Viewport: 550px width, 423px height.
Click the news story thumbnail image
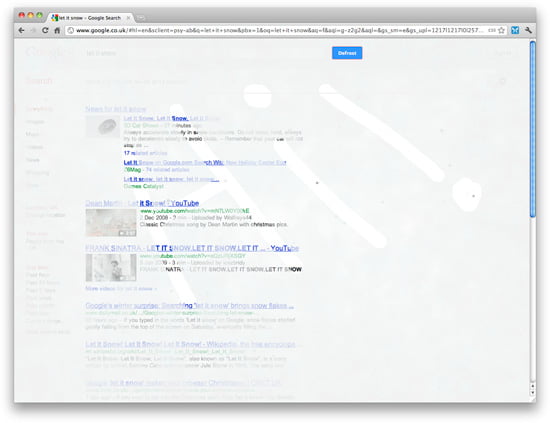point(103,126)
